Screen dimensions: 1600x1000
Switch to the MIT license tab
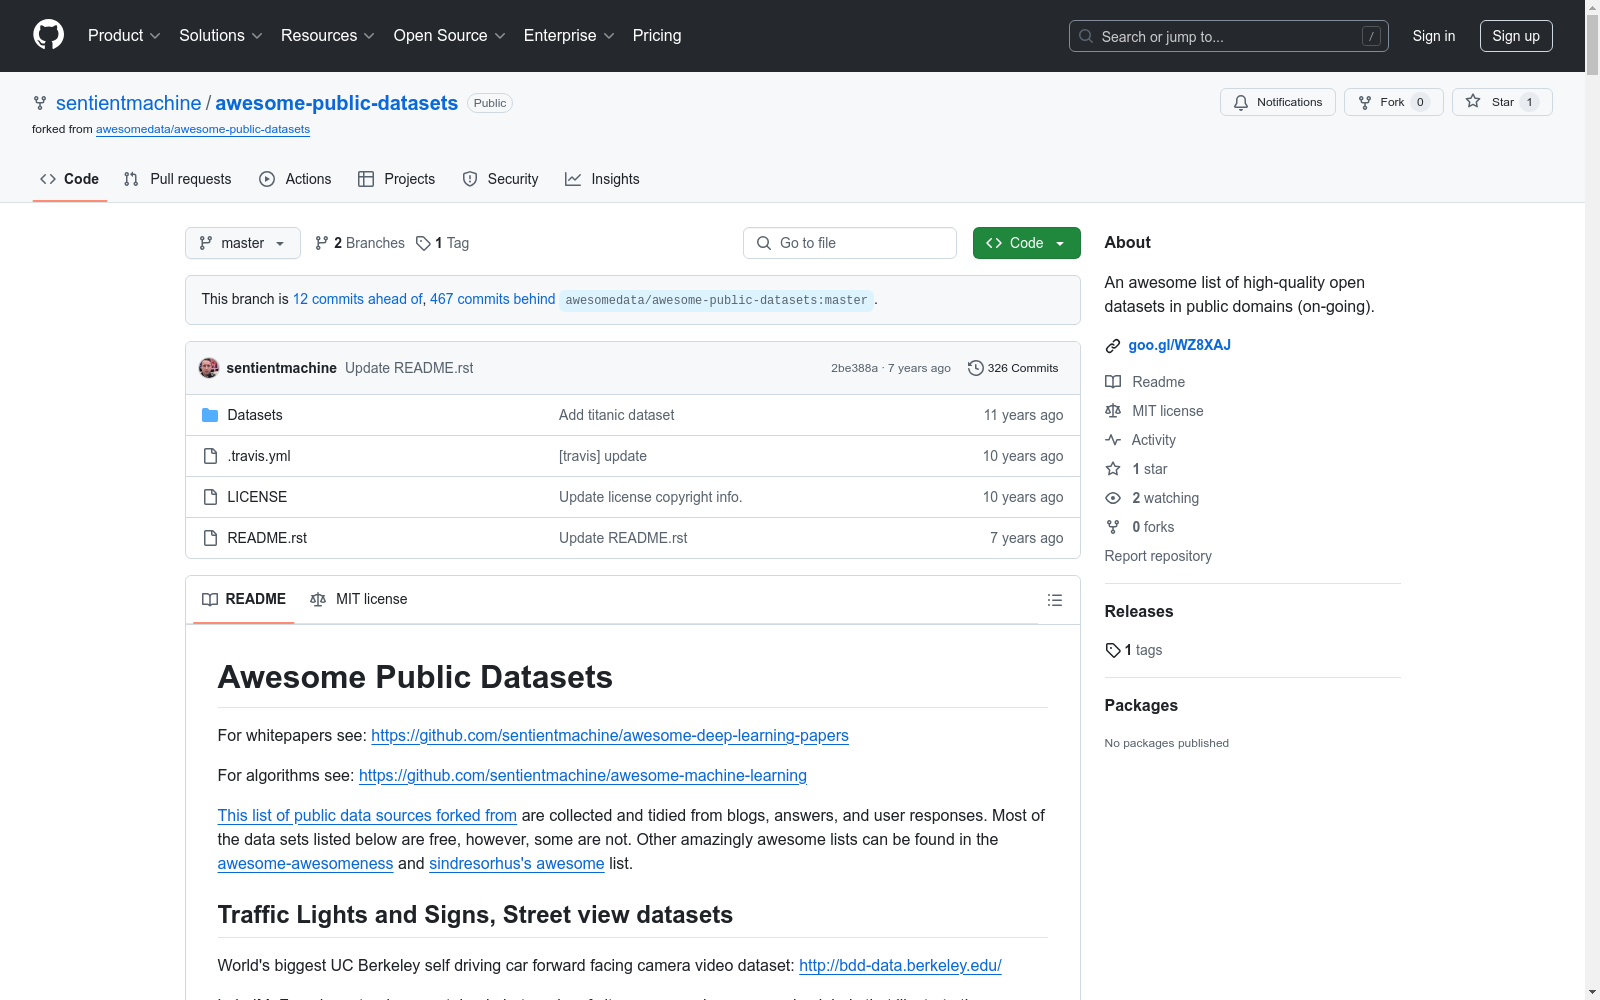click(x=359, y=599)
